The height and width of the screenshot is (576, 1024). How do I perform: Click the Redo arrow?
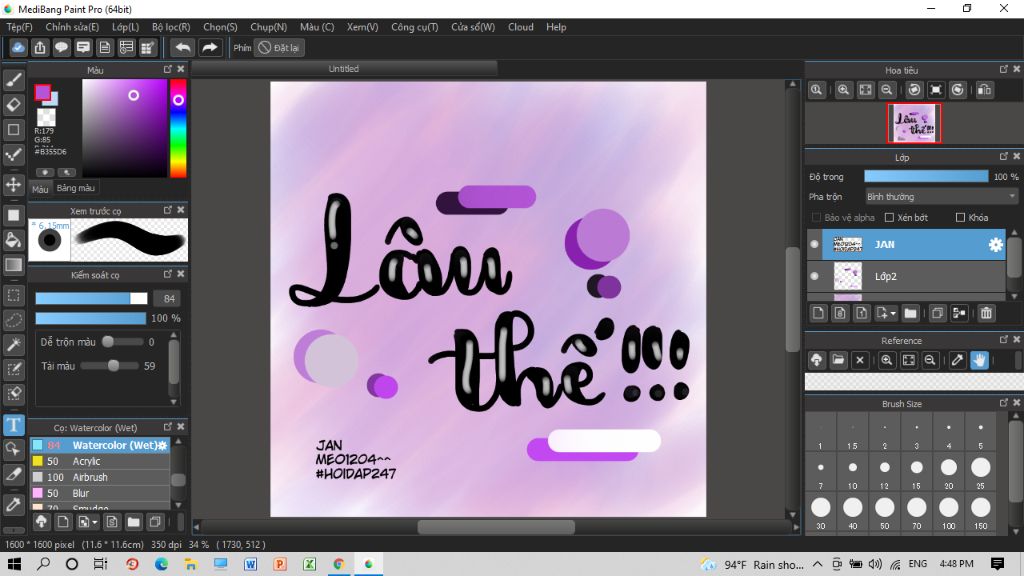(x=210, y=48)
